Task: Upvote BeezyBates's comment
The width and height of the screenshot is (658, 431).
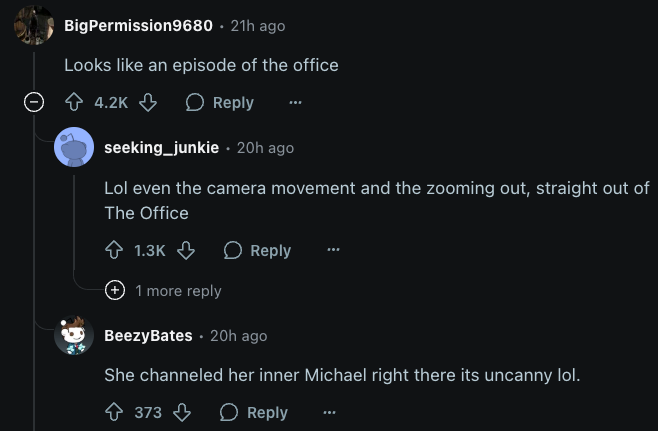Action: click(x=114, y=412)
